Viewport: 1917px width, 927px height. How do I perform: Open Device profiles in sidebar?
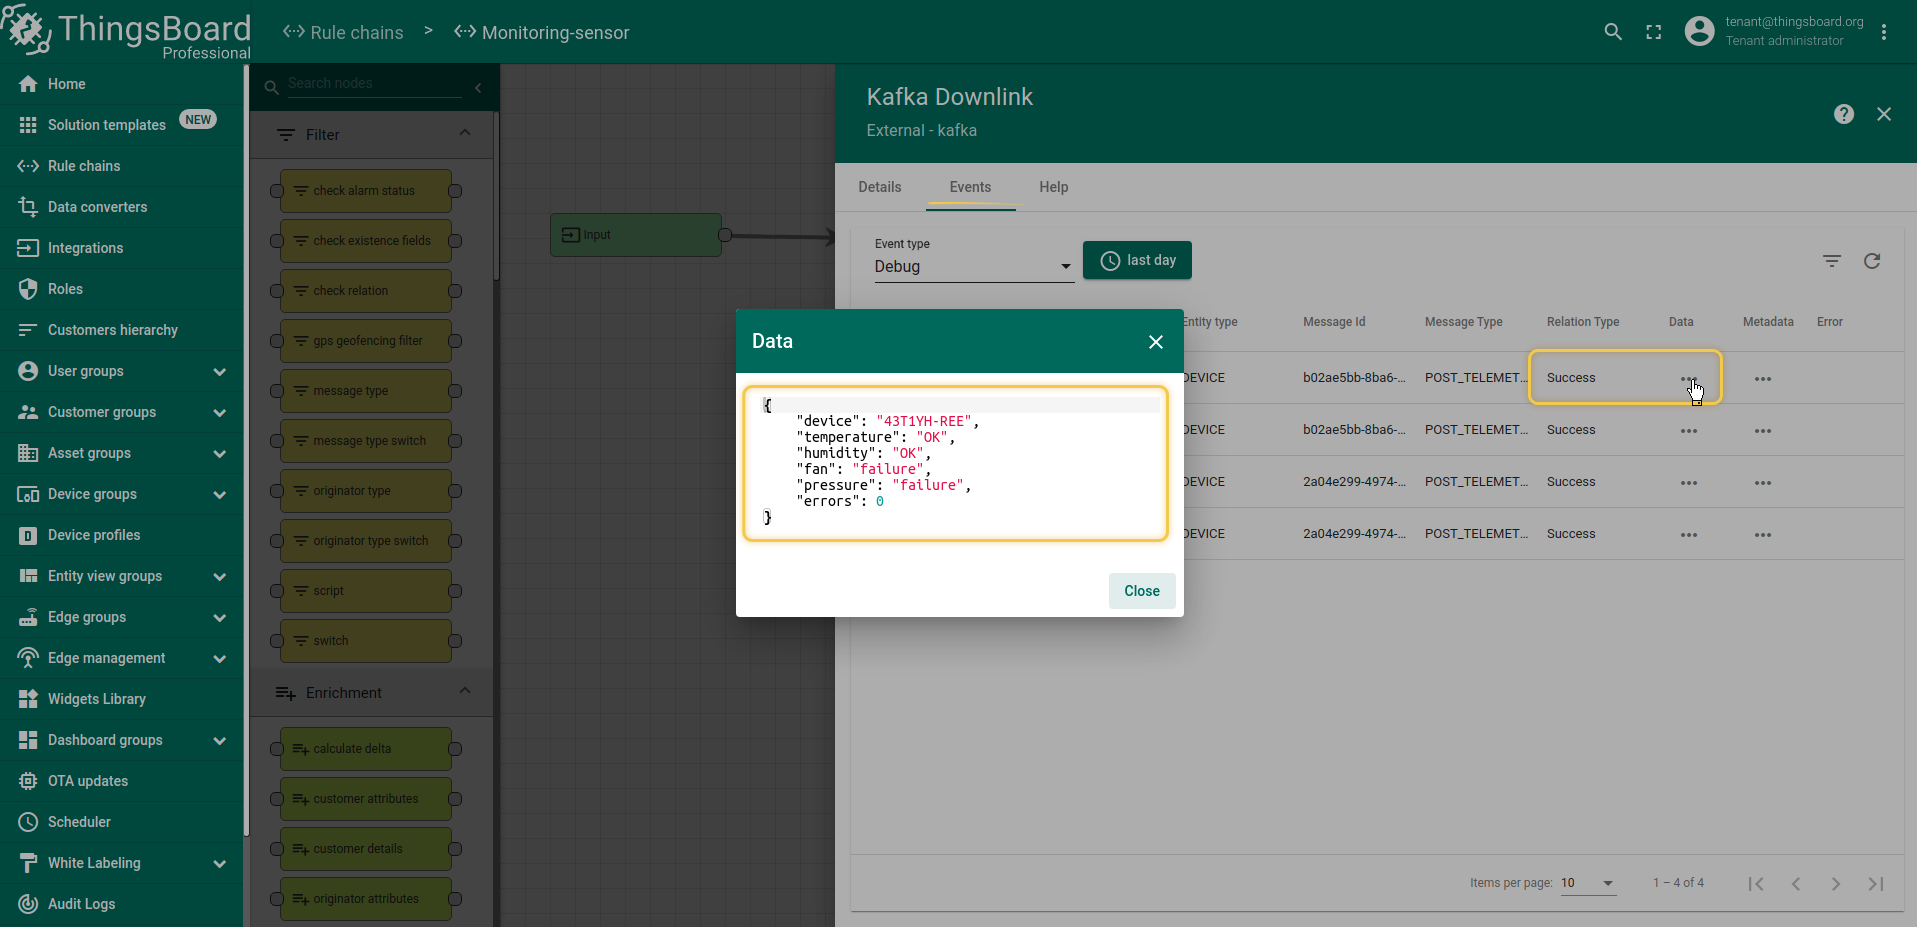pyautogui.click(x=94, y=535)
